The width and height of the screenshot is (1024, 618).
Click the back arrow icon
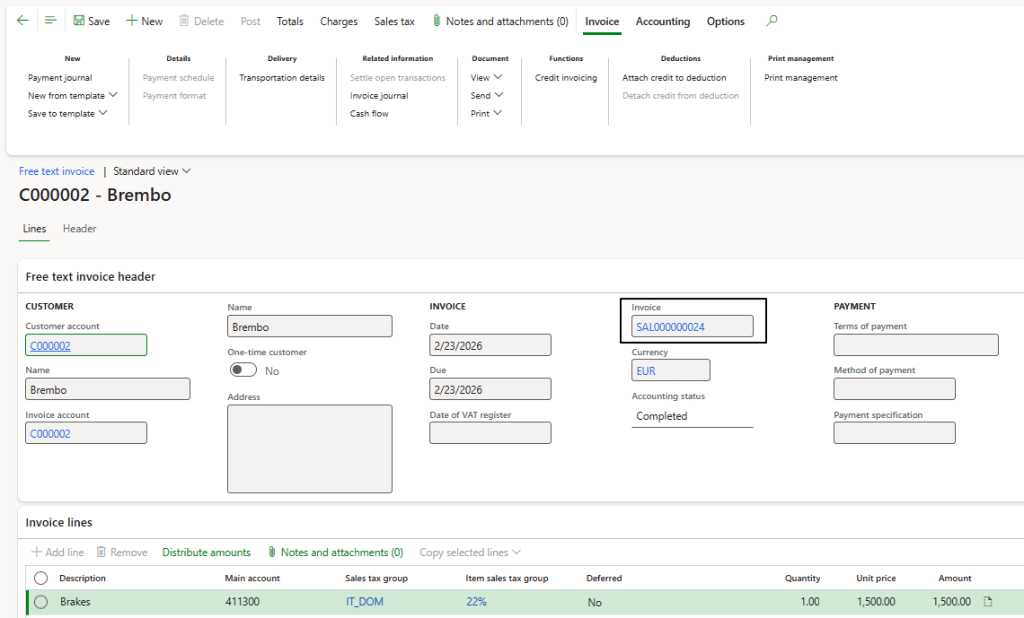[x=23, y=21]
